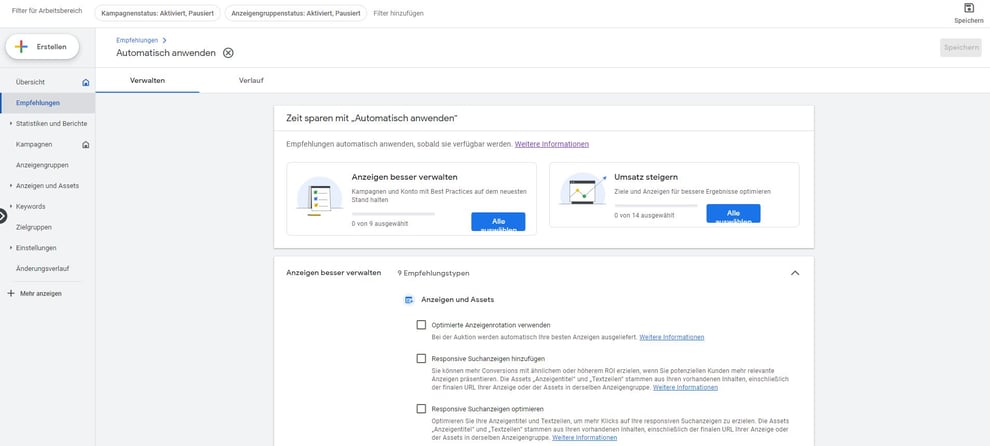Expand the collapsed side panel arrow icon

point(3,215)
